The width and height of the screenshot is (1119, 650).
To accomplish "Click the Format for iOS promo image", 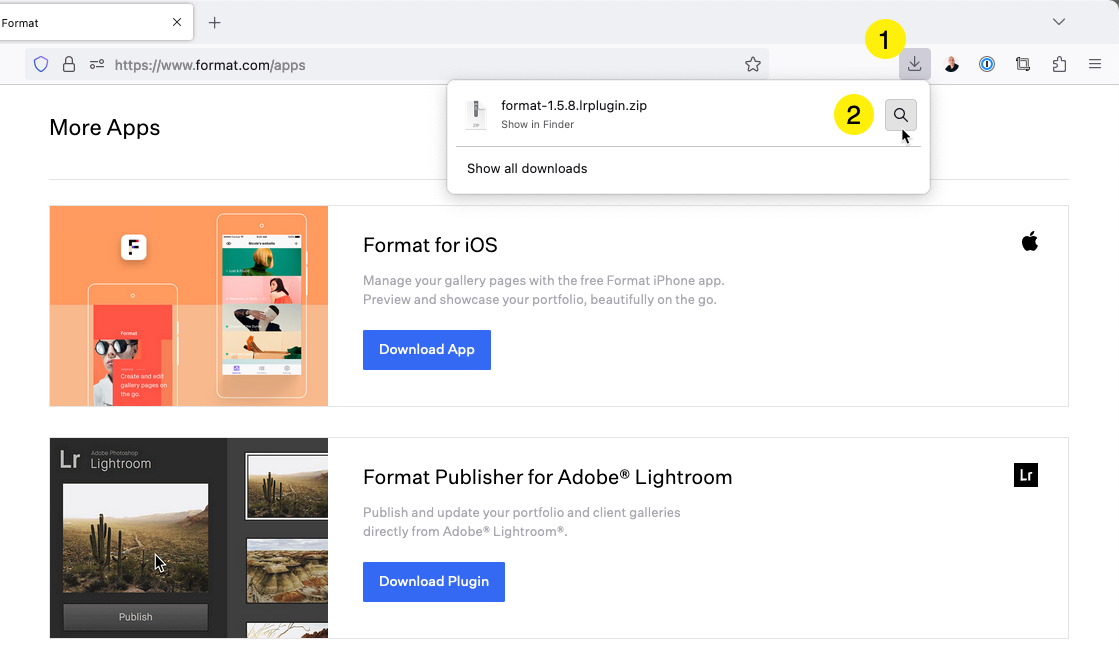I will click(x=189, y=306).
